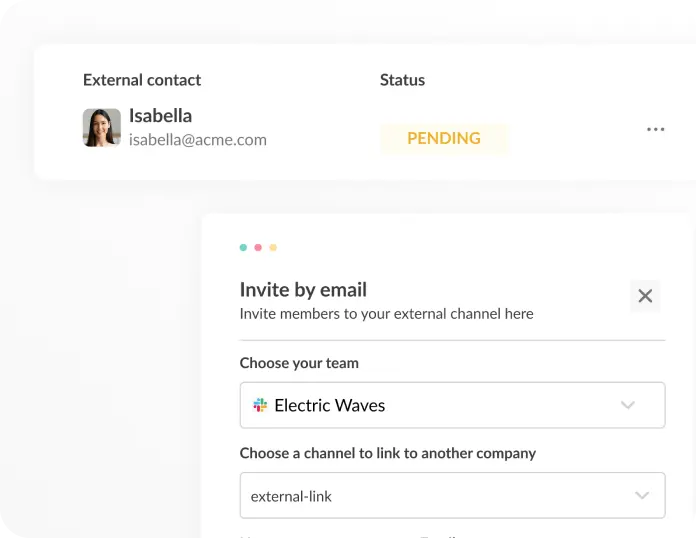Click the Invite members subtitle text
This screenshot has width=696, height=538.
(x=387, y=314)
